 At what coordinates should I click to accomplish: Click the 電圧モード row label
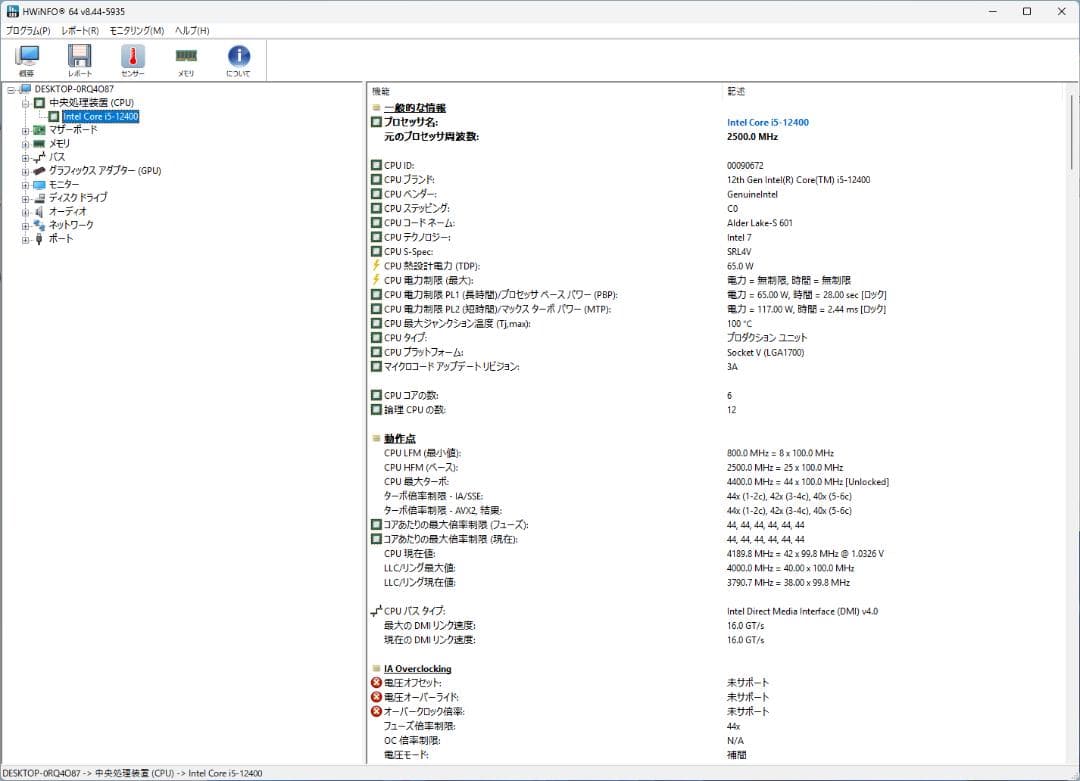coord(406,755)
